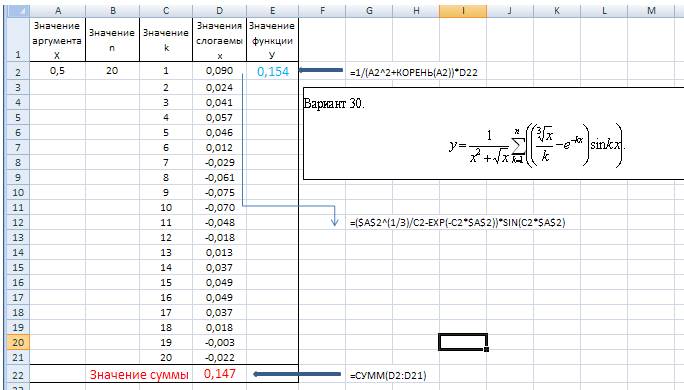
Task: Click function value cell 0,154
Action: click(x=273, y=71)
